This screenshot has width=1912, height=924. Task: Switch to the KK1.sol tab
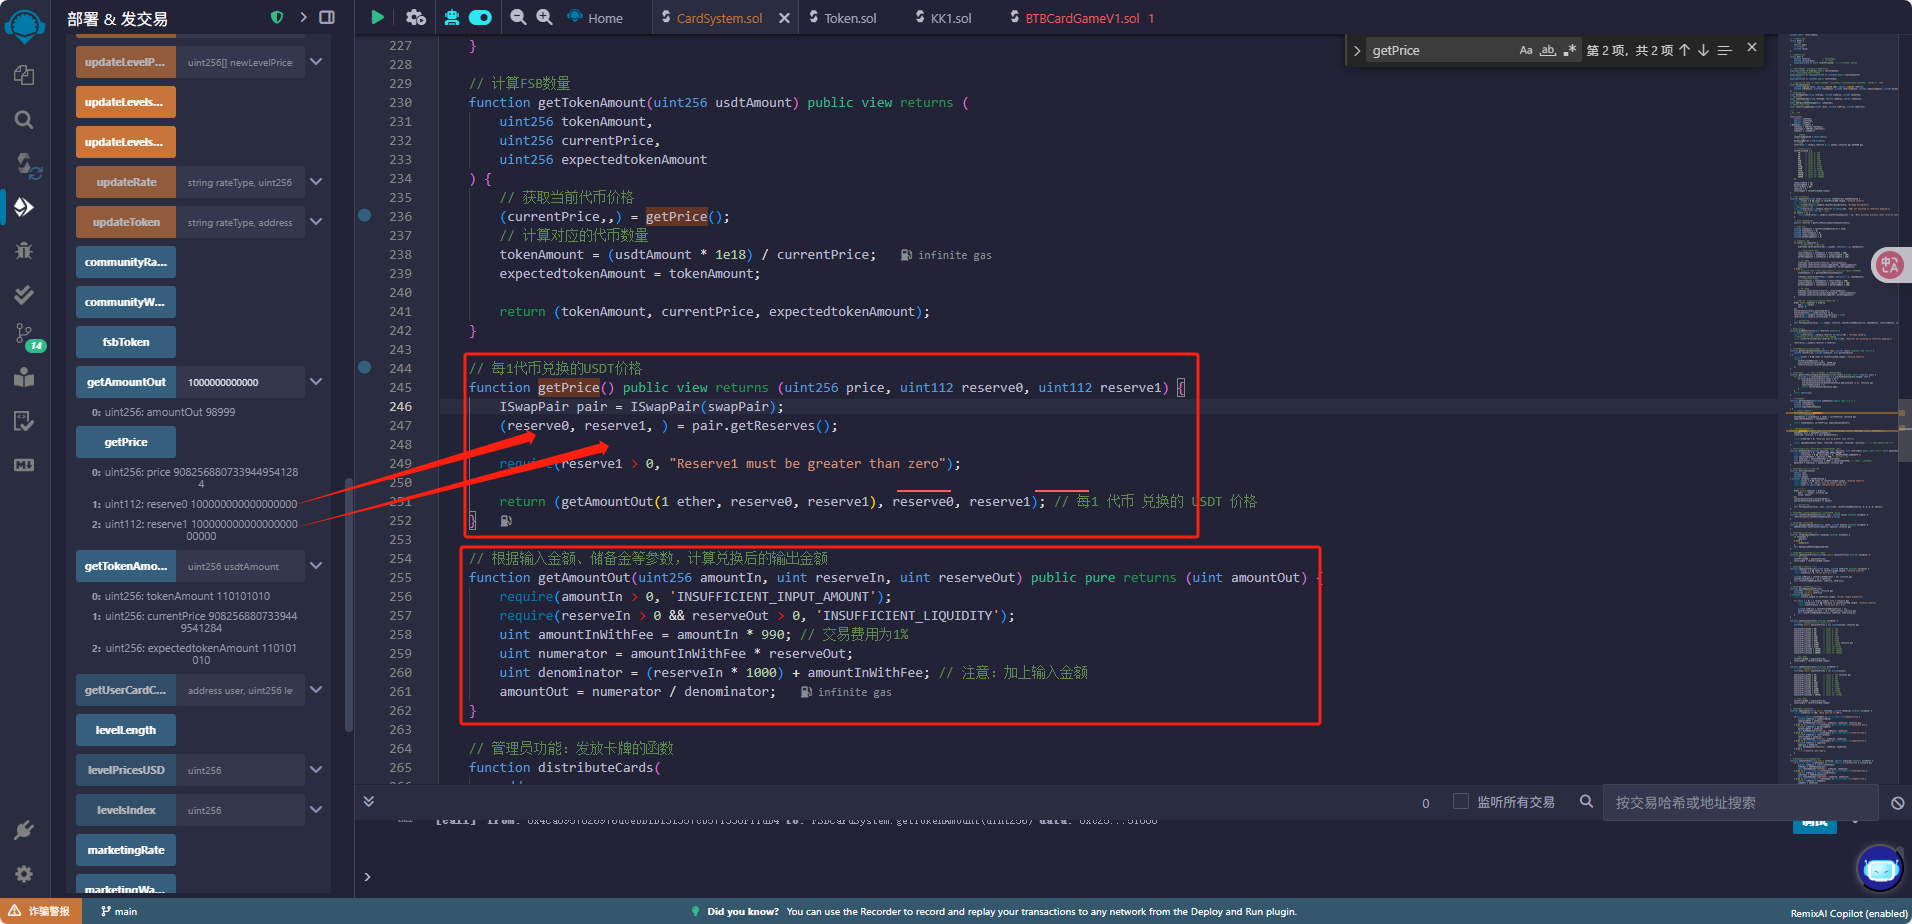click(x=943, y=18)
